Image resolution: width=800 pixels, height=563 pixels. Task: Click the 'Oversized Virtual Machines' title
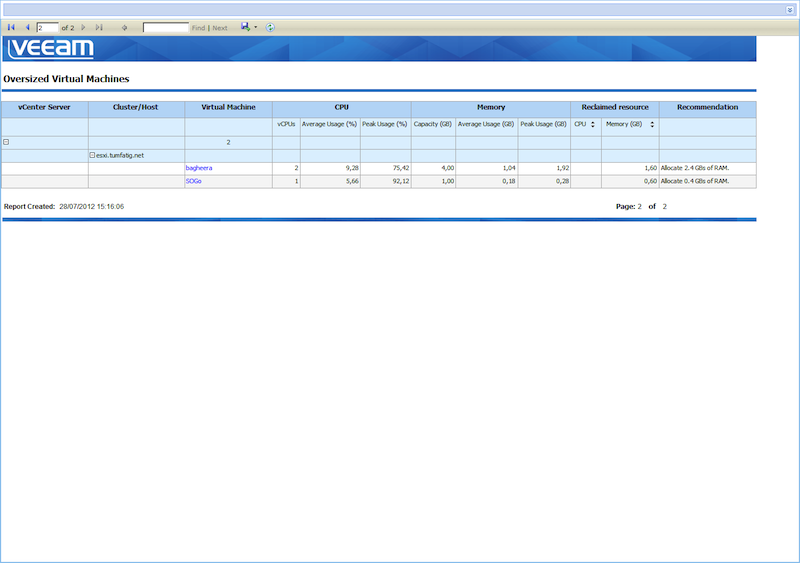click(x=66, y=79)
